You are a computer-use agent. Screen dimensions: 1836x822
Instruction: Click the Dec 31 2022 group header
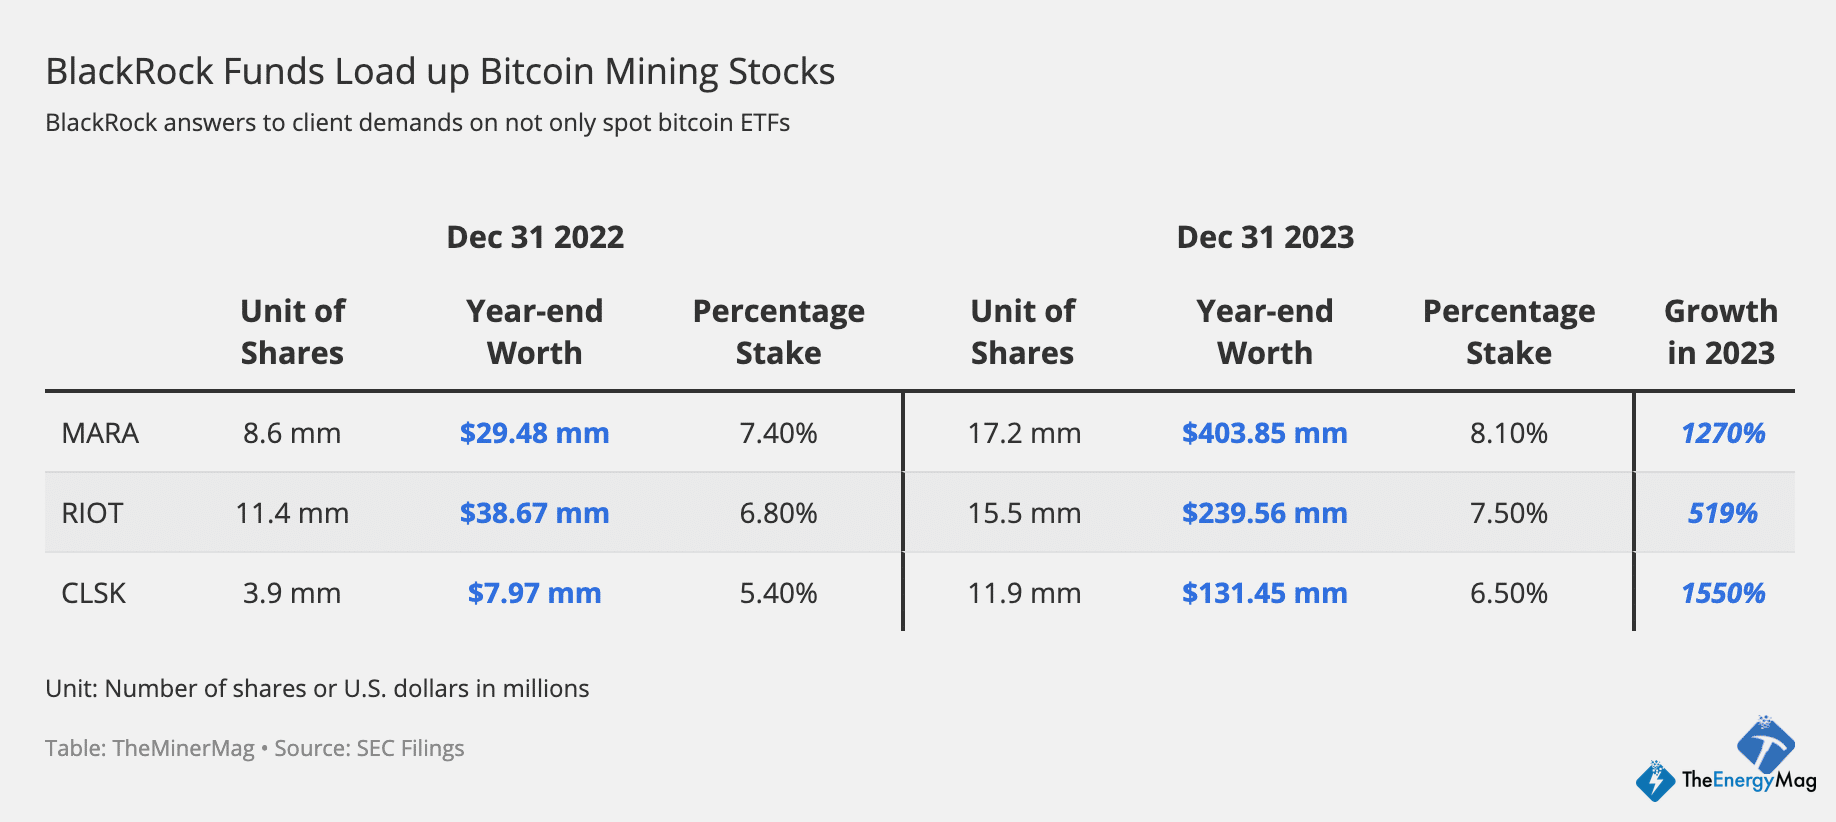pyautogui.click(x=535, y=237)
